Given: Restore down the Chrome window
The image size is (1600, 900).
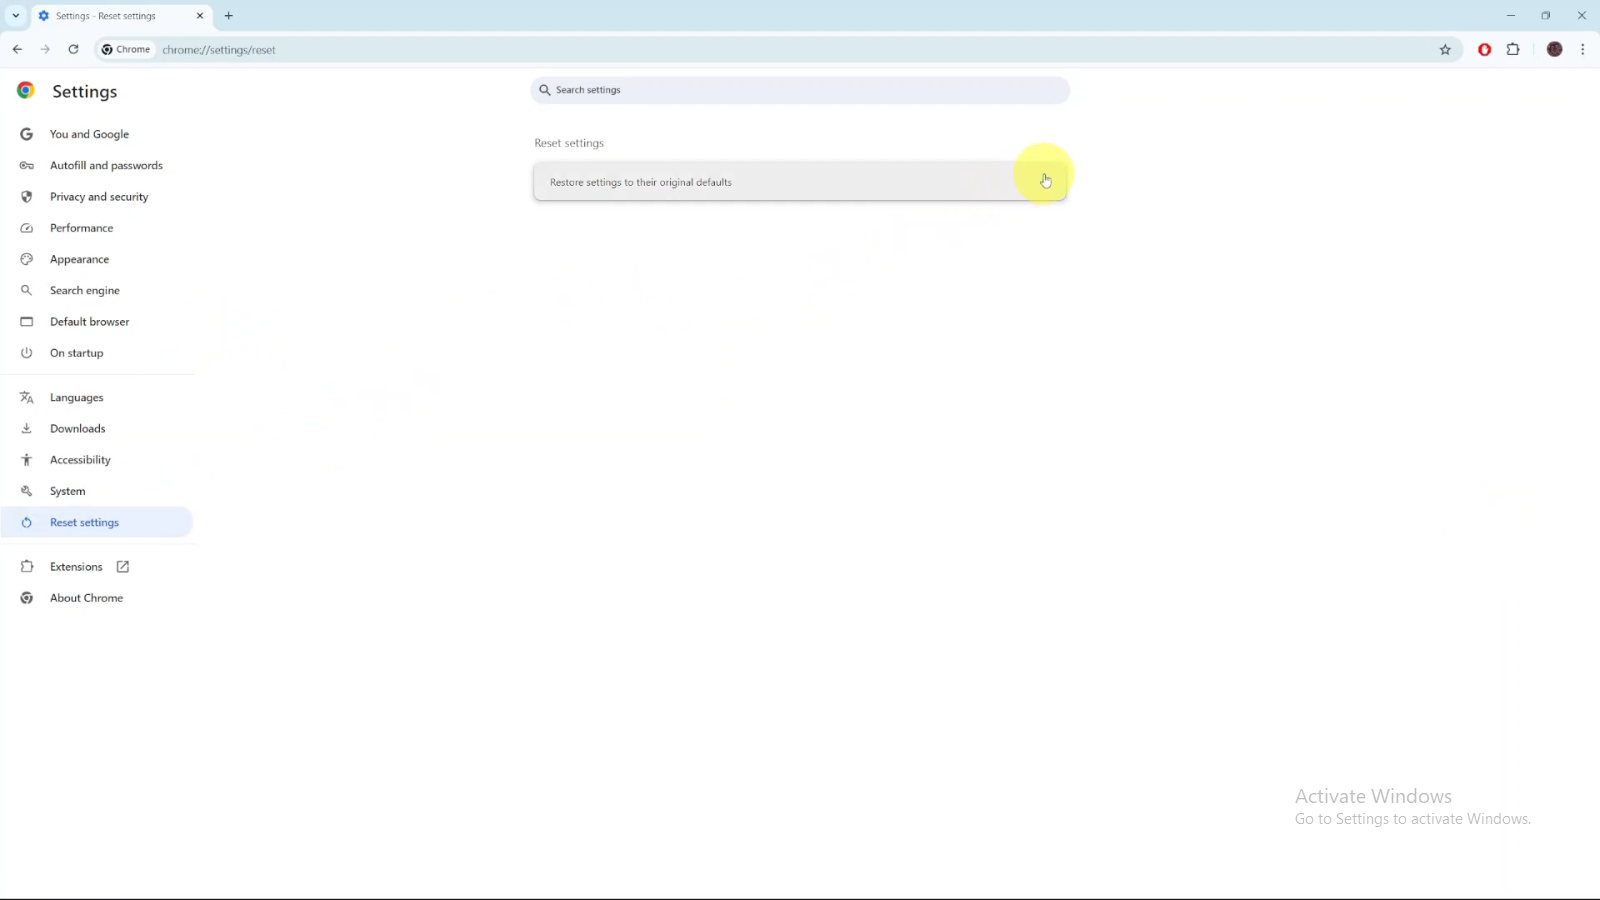Looking at the screenshot, I should pyautogui.click(x=1546, y=16).
